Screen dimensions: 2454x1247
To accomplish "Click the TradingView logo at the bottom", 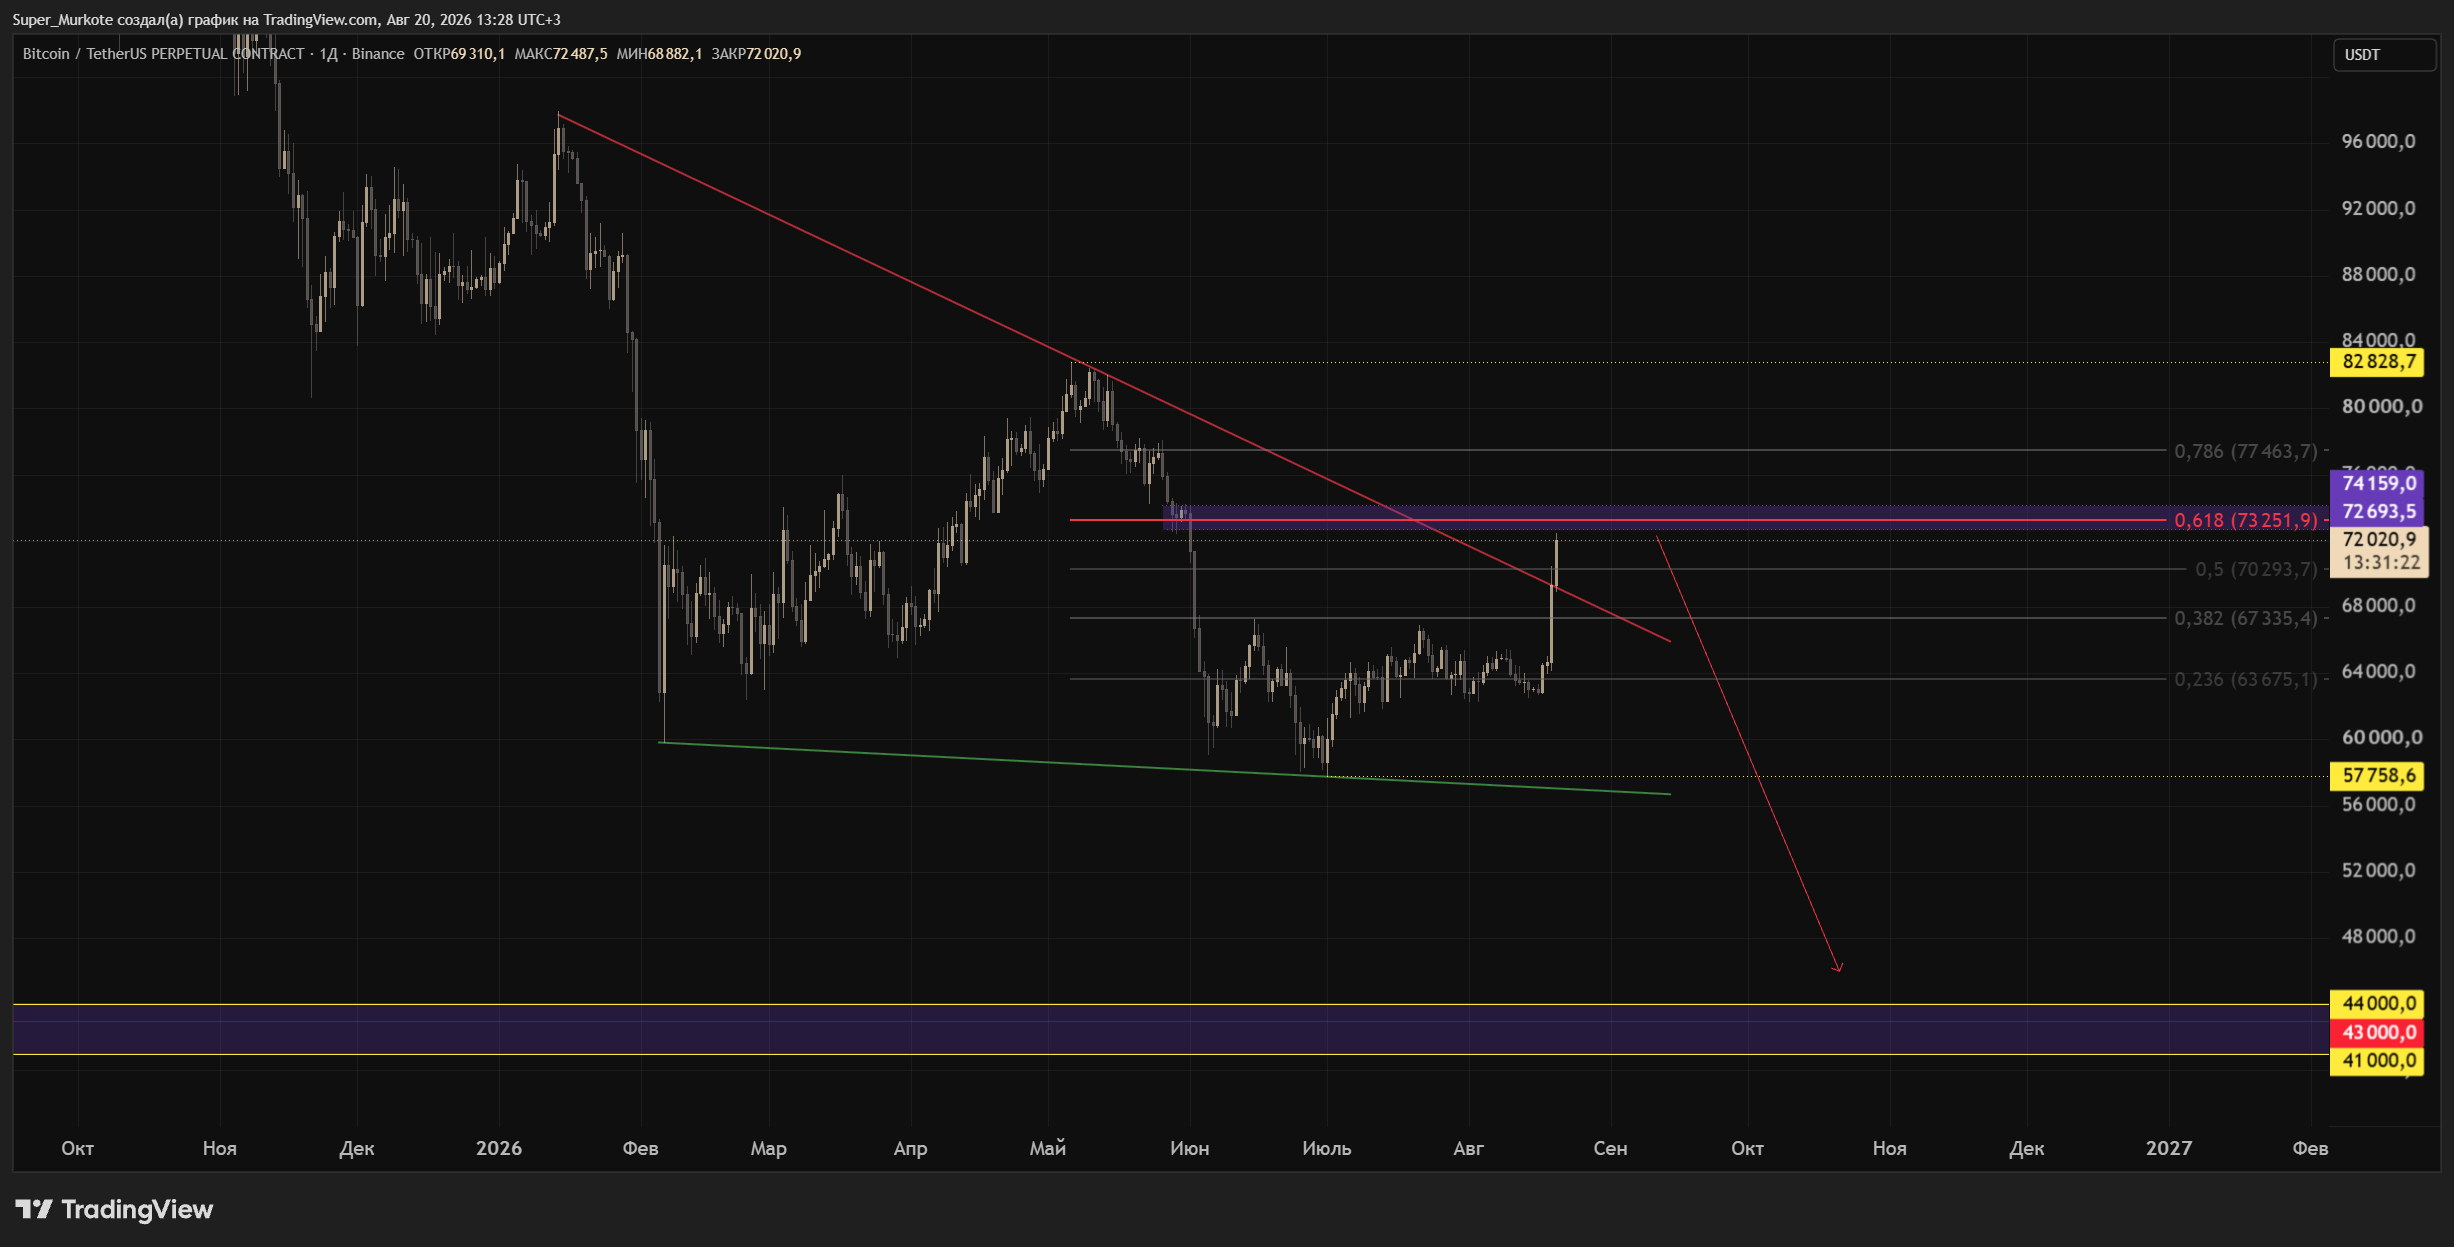I will click(x=114, y=1209).
